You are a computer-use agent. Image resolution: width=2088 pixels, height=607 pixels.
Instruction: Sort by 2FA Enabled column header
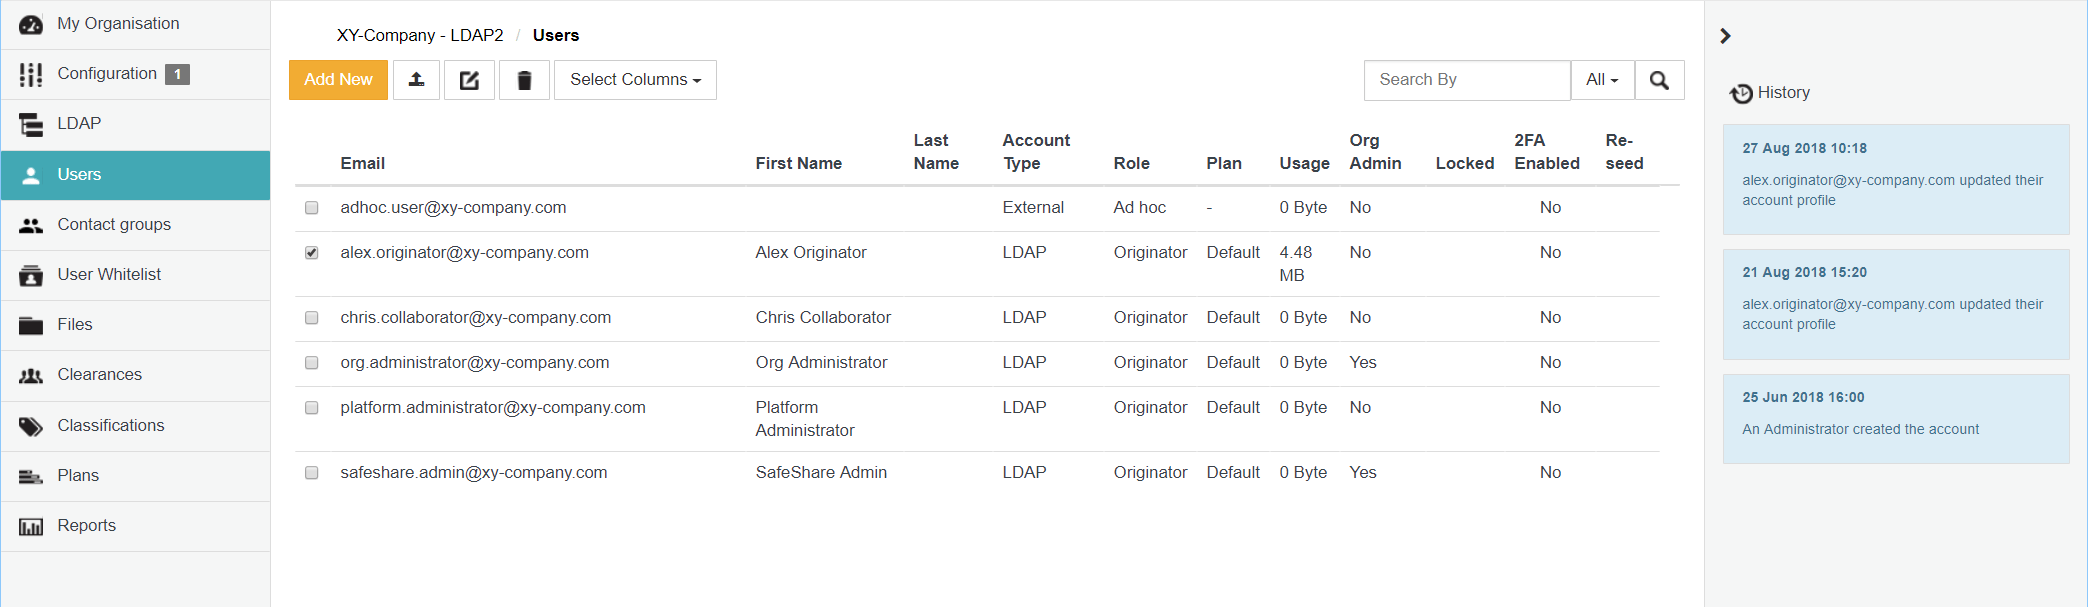[x=1547, y=152]
